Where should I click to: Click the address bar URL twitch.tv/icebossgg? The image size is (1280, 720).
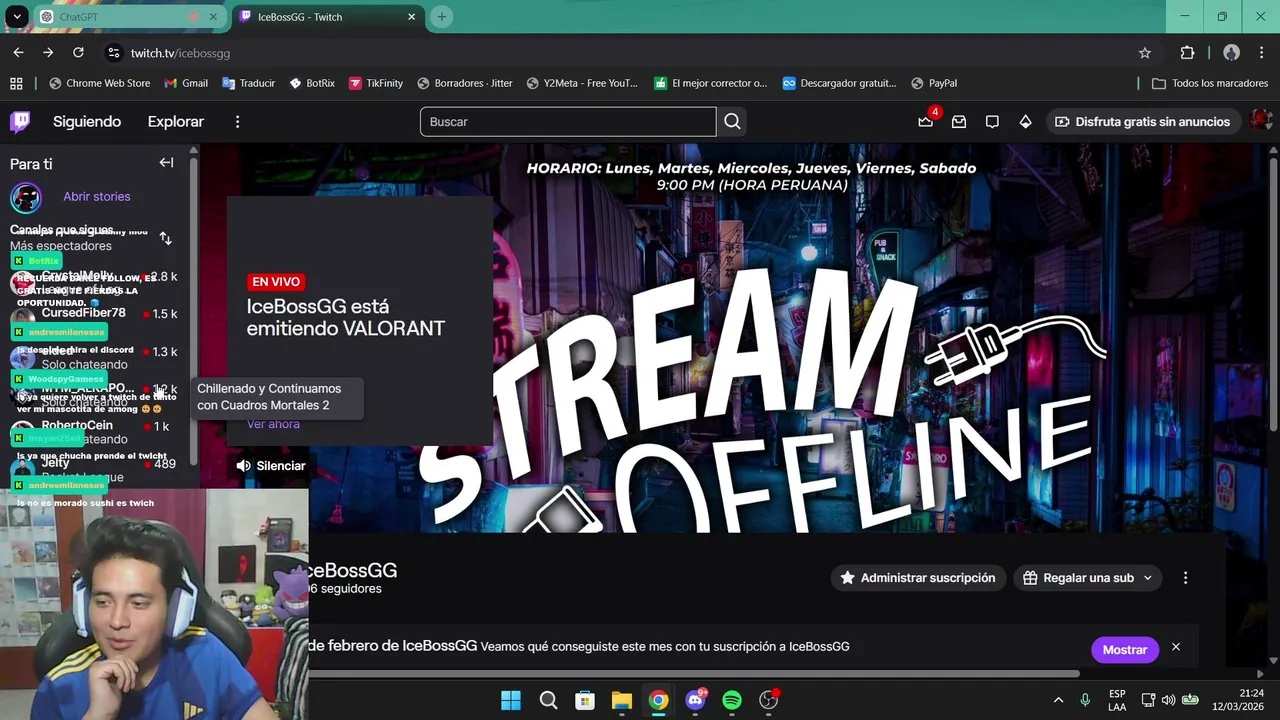point(180,53)
